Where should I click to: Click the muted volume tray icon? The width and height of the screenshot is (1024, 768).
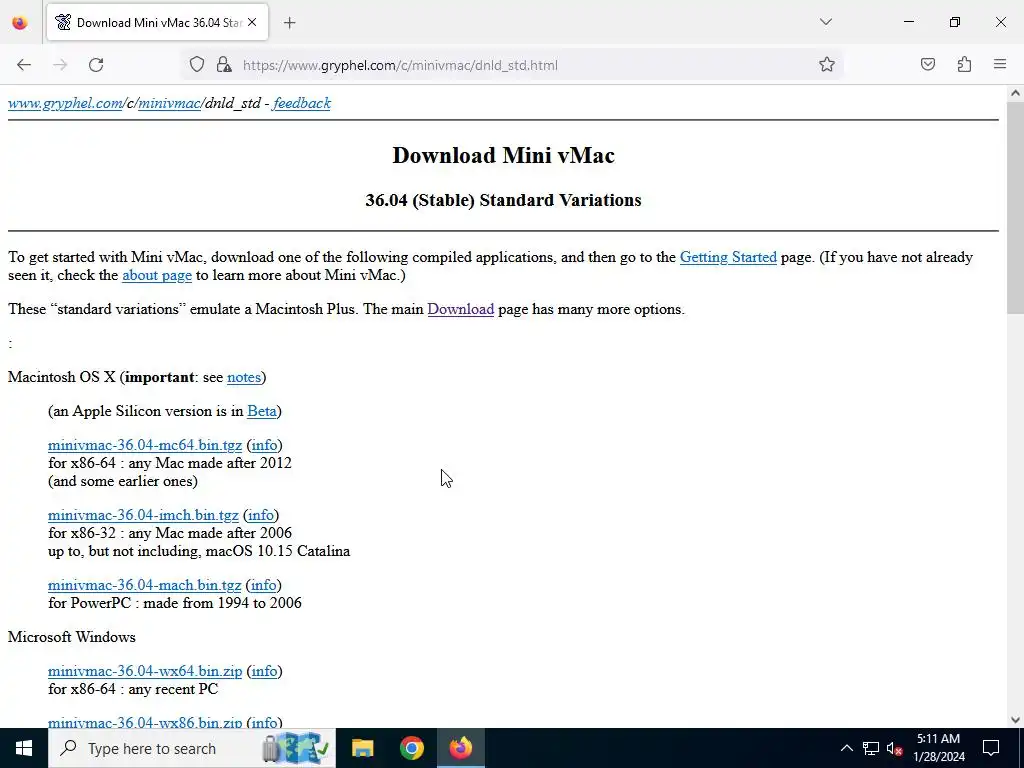click(894, 748)
